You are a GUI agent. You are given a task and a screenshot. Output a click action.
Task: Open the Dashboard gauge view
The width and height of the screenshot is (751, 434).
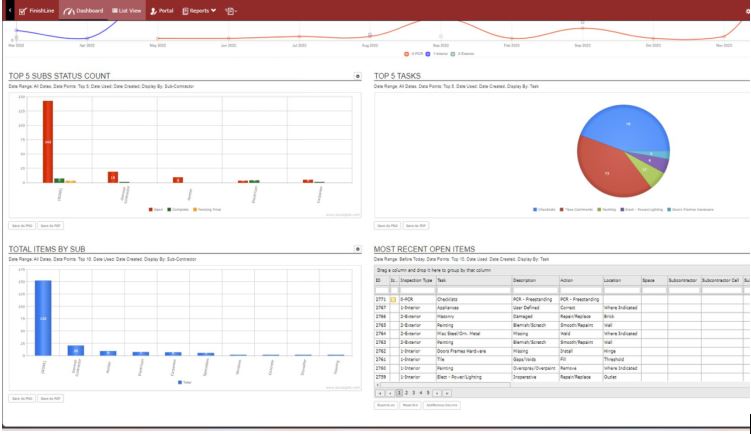[84, 10]
